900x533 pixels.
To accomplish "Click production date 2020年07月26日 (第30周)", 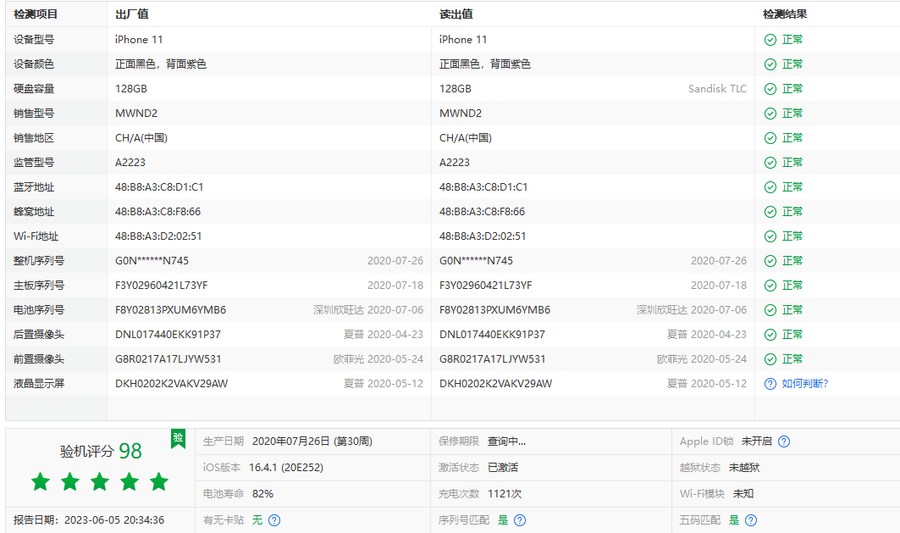I will [x=313, y=441].
